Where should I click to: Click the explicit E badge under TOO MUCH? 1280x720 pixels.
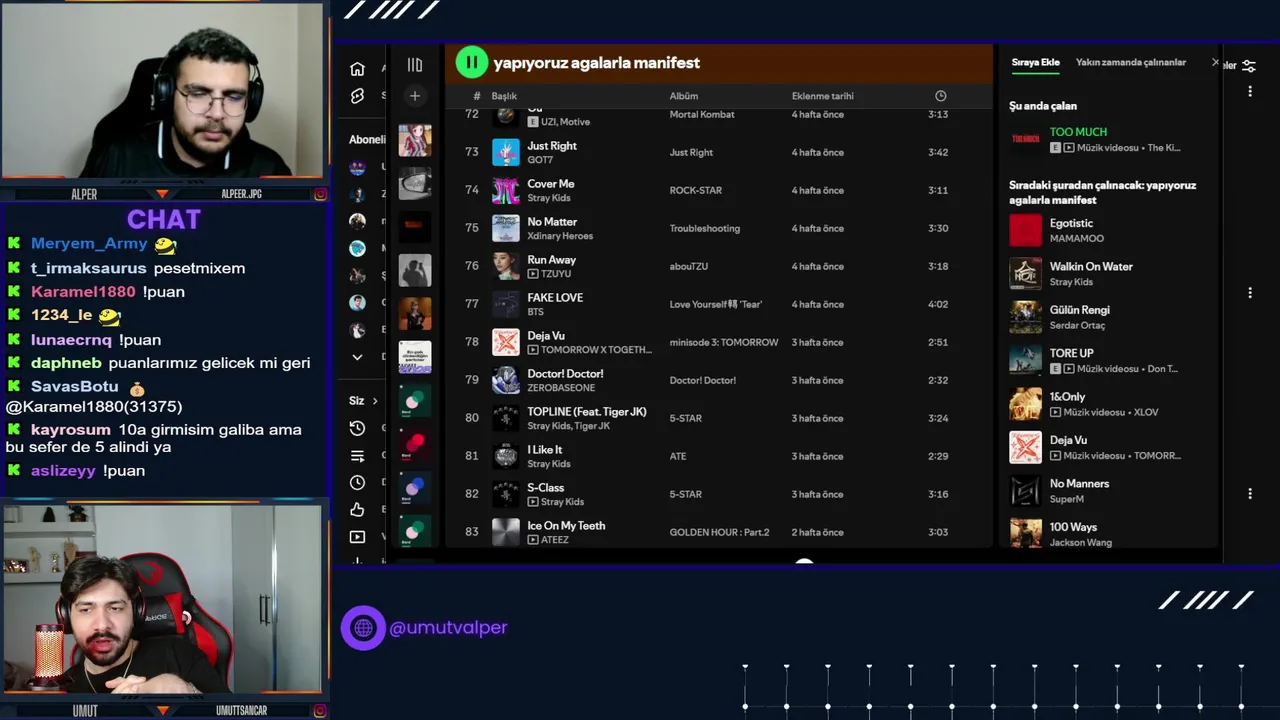[x=1055, y=148]
